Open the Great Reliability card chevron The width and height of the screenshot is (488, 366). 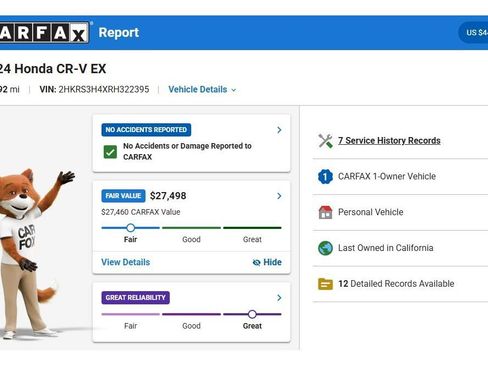coord(279,298)
